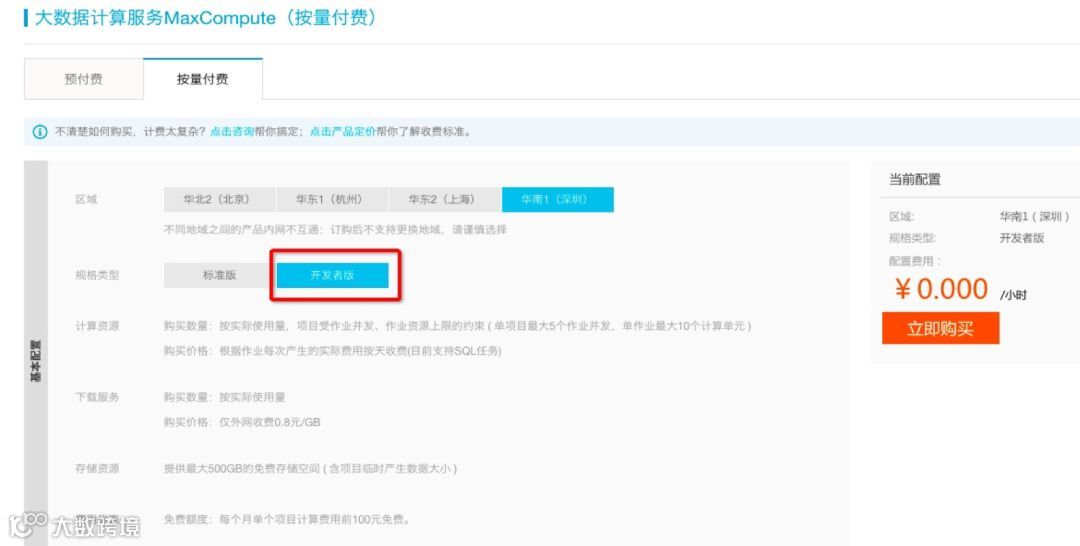Choose region 华东1（杭州）

click(332, 200)
